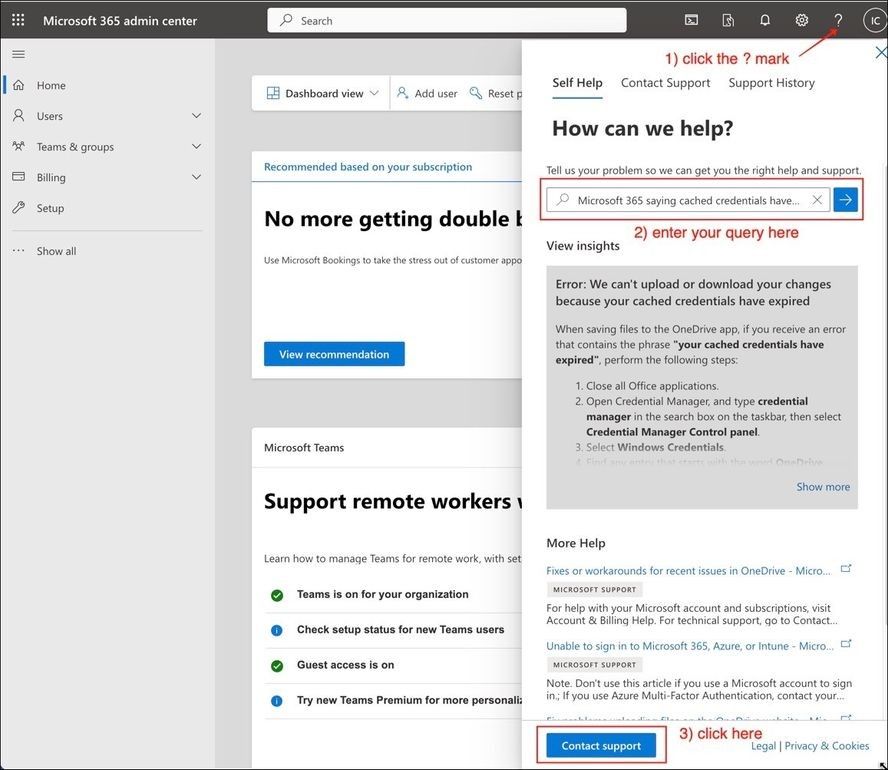Submit query via the arrow button

coord(845,199)
